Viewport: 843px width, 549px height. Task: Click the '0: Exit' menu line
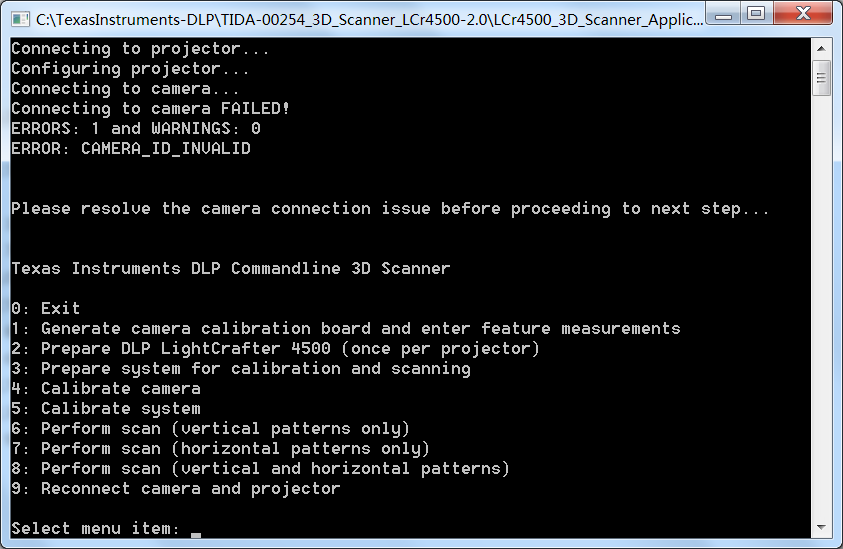tap(46, 308)
